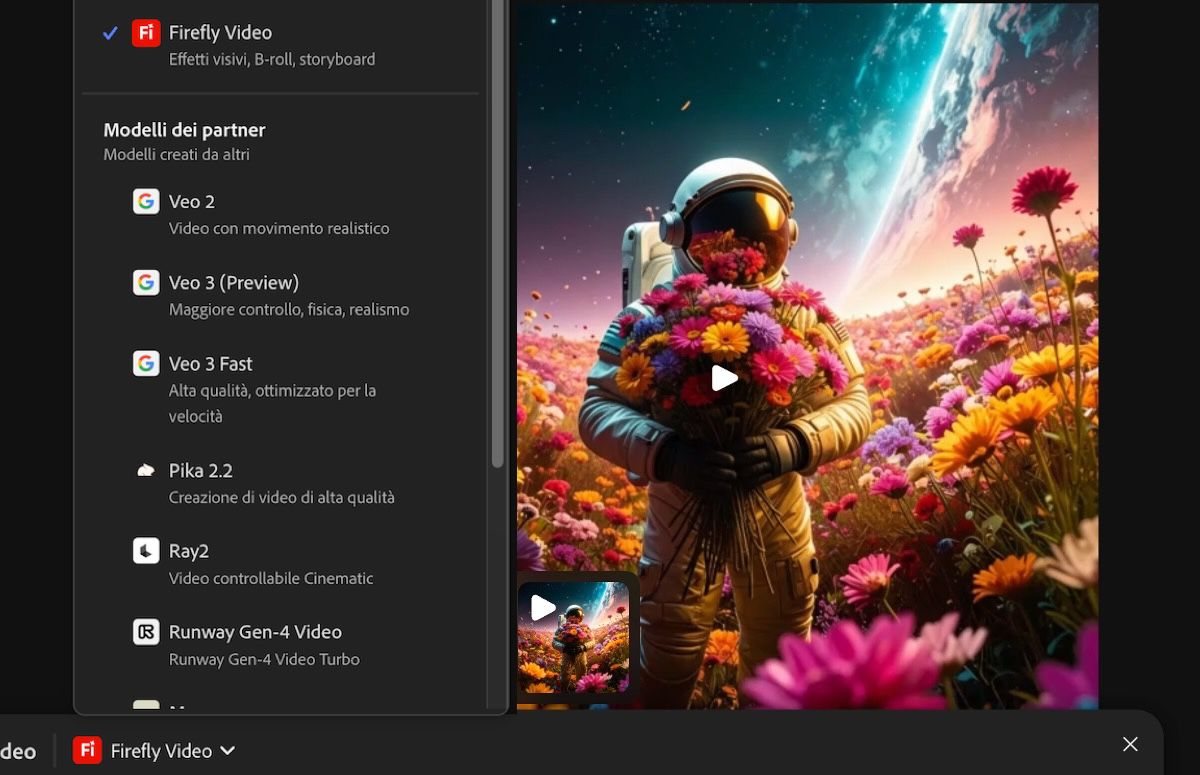
Task: Click the "Effetti visivi, B-roll, storyboard" description
Action: pyautogui.click(x=272, y=59)
